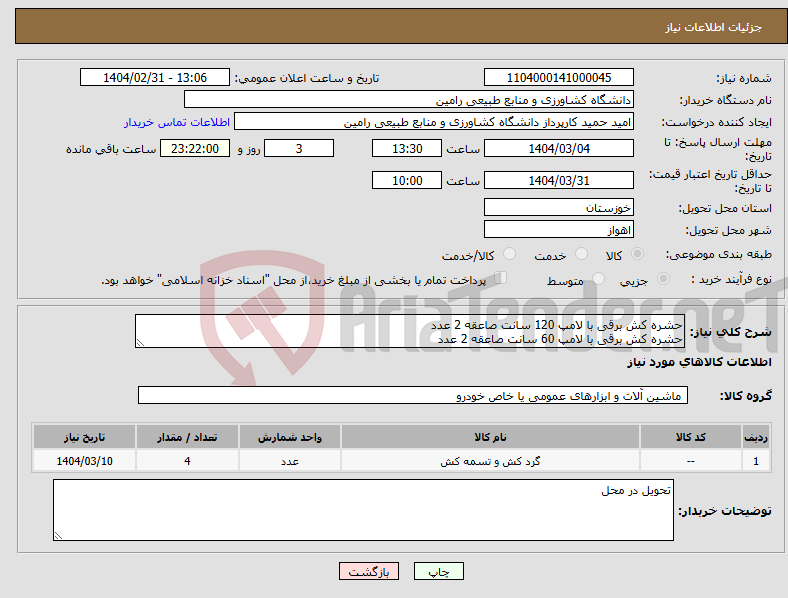Click the item code cell showing --
Viewport: 788px width, 598px height.
[691, 460]
